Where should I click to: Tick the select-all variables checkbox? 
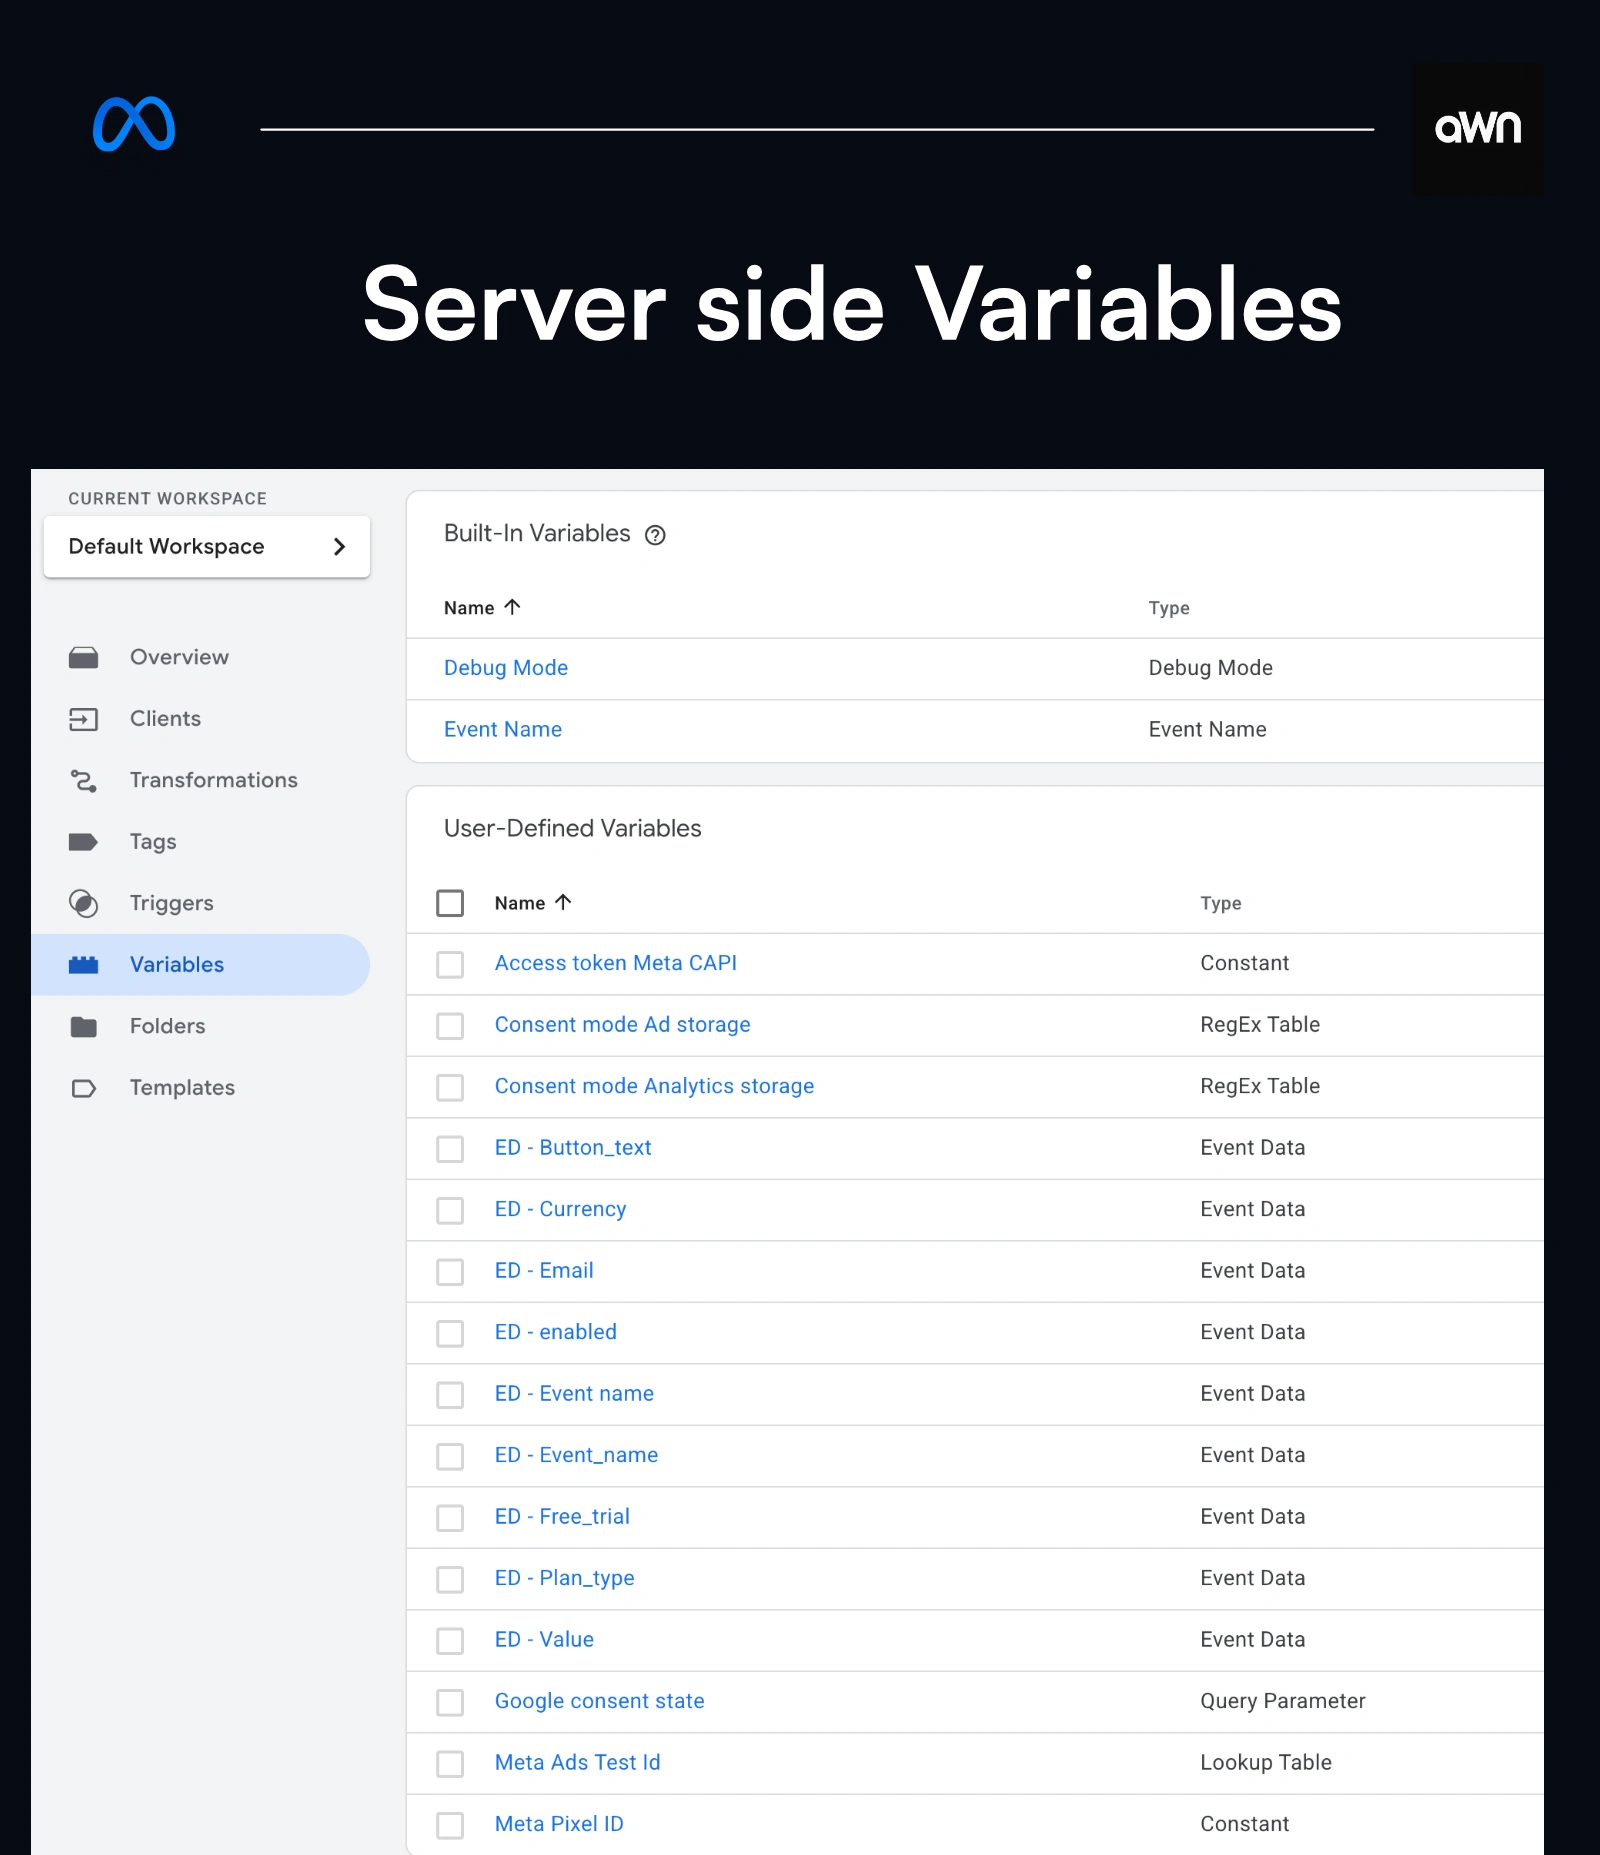pyautogui.click(x=450, y=903)
